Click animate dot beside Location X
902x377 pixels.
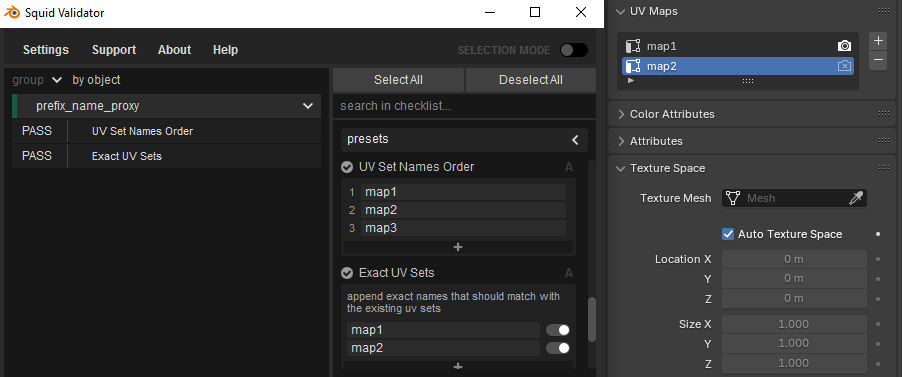(x=878, y=259)
